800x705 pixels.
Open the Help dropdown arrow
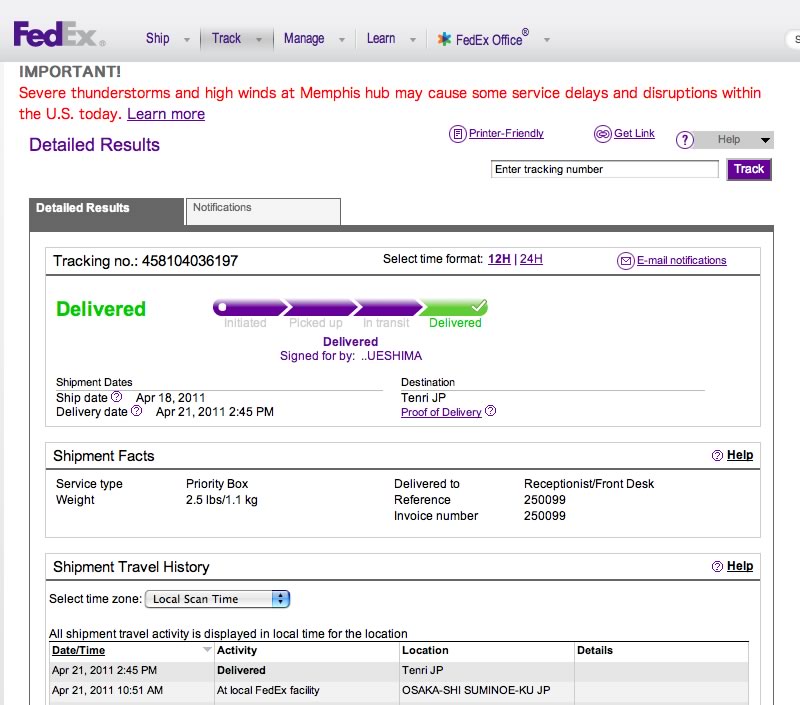tap(765, 140)
